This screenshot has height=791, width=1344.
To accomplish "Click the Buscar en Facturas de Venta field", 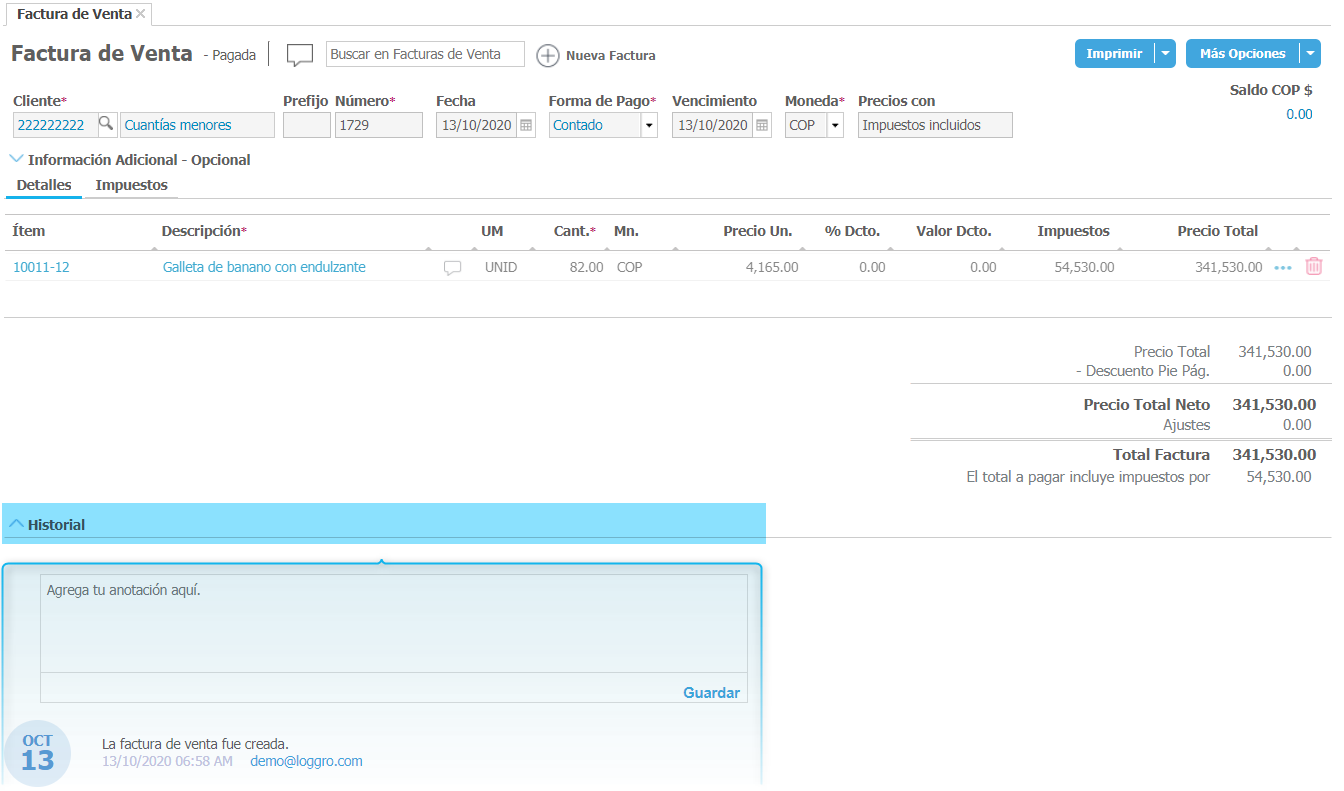I will click(x=425, y=54).
